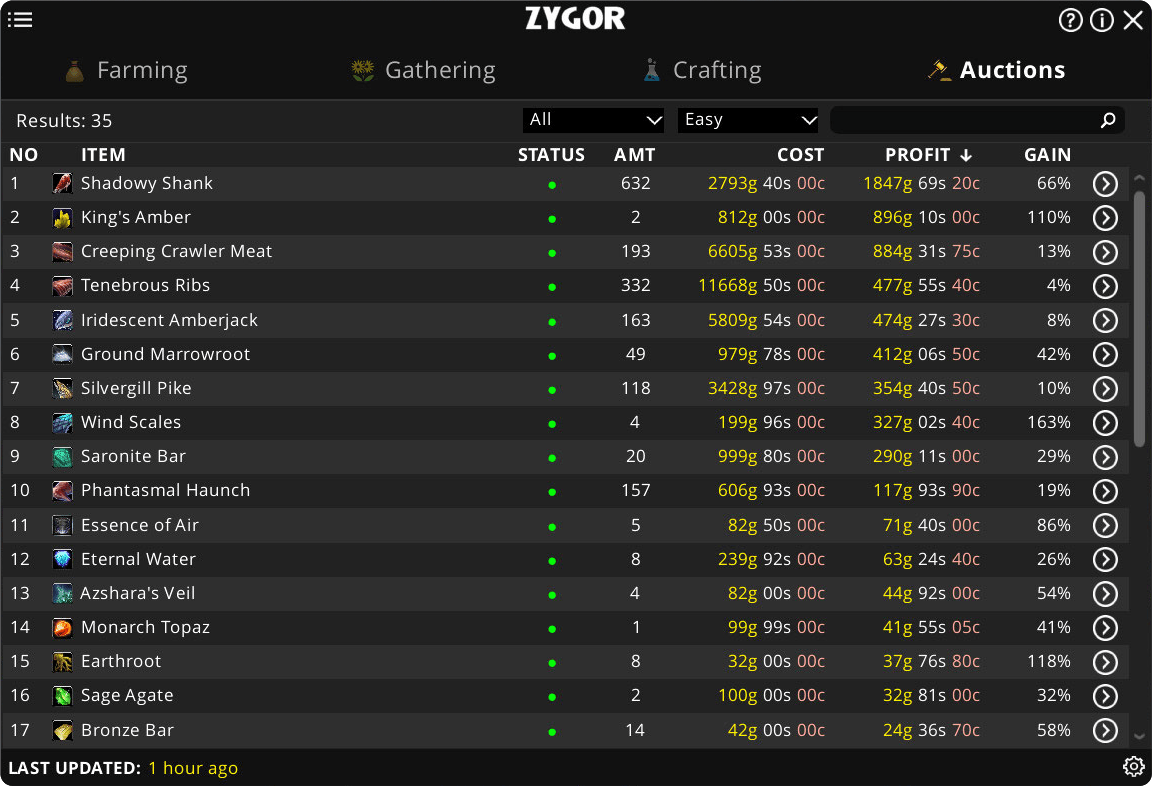
Task: Open details arrow for Bronze Bar
Action: point(1105,730)
